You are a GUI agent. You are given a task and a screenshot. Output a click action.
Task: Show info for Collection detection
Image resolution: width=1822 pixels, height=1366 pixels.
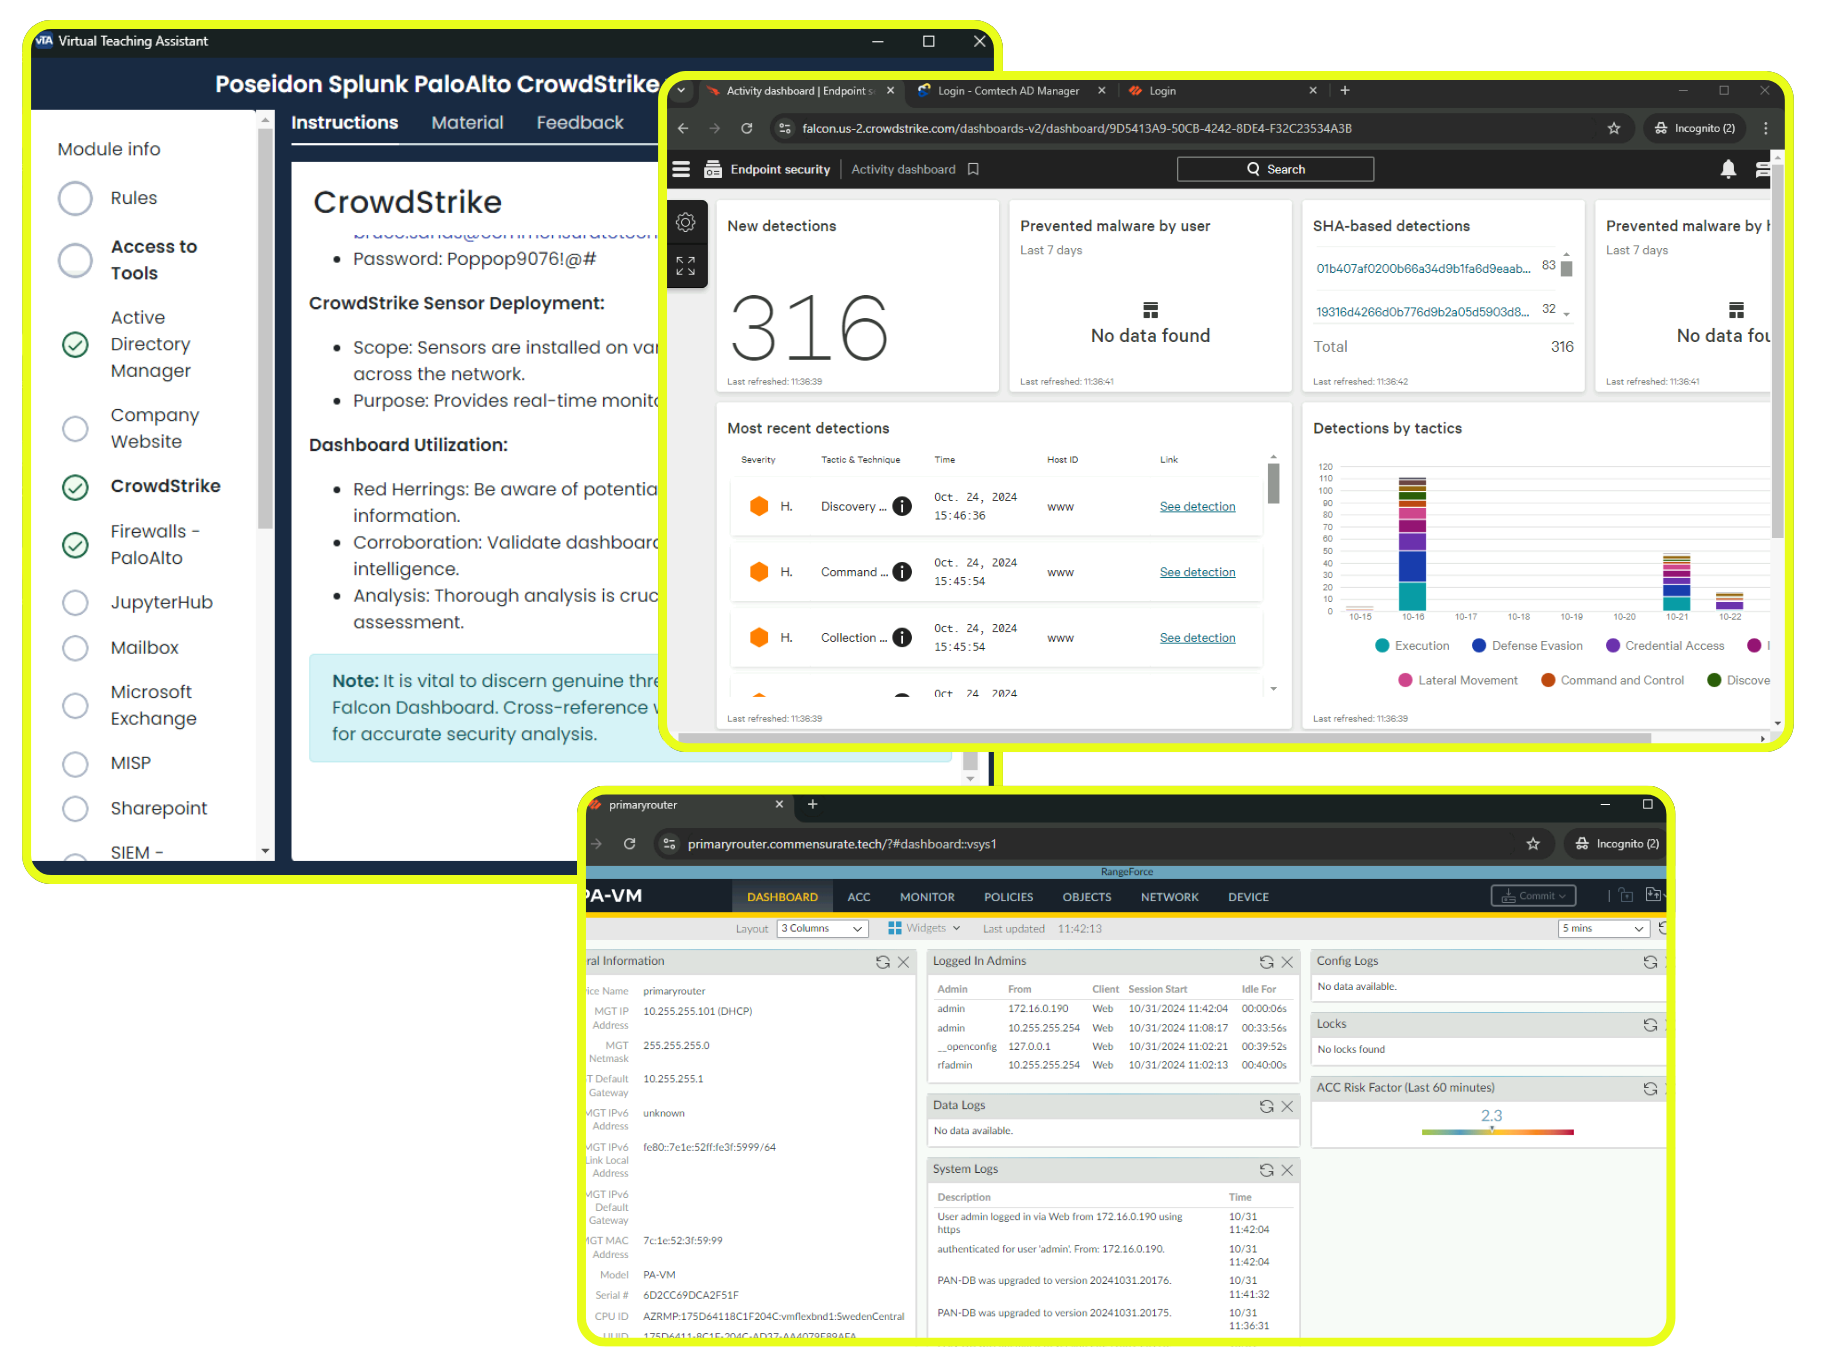tap(902, 637)
